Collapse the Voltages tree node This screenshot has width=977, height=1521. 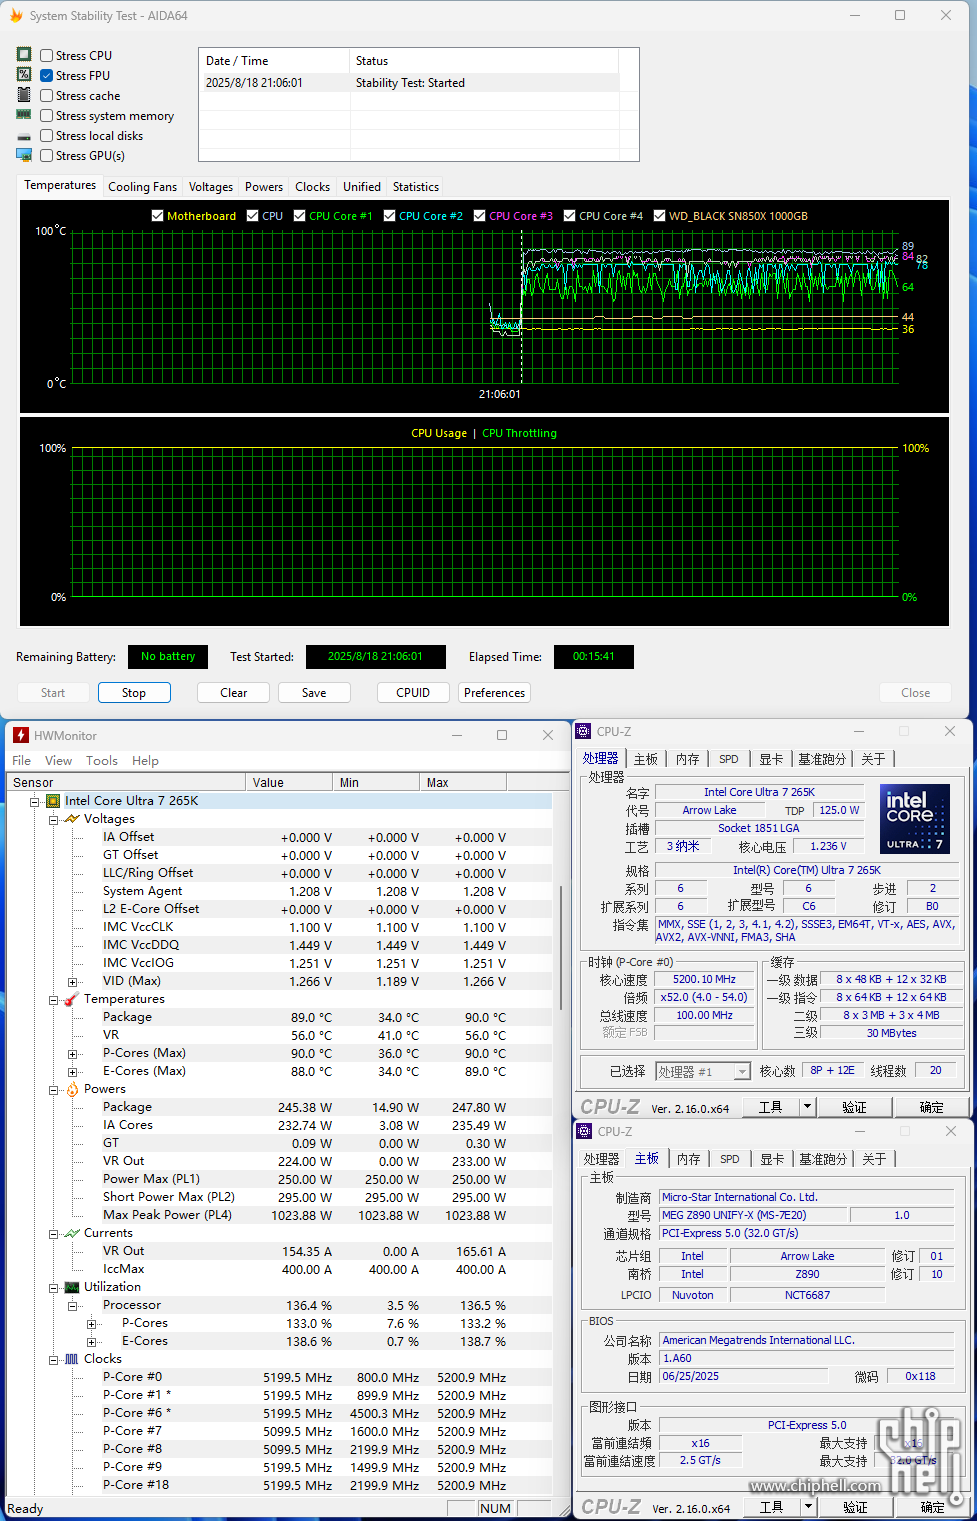[54, 819]
